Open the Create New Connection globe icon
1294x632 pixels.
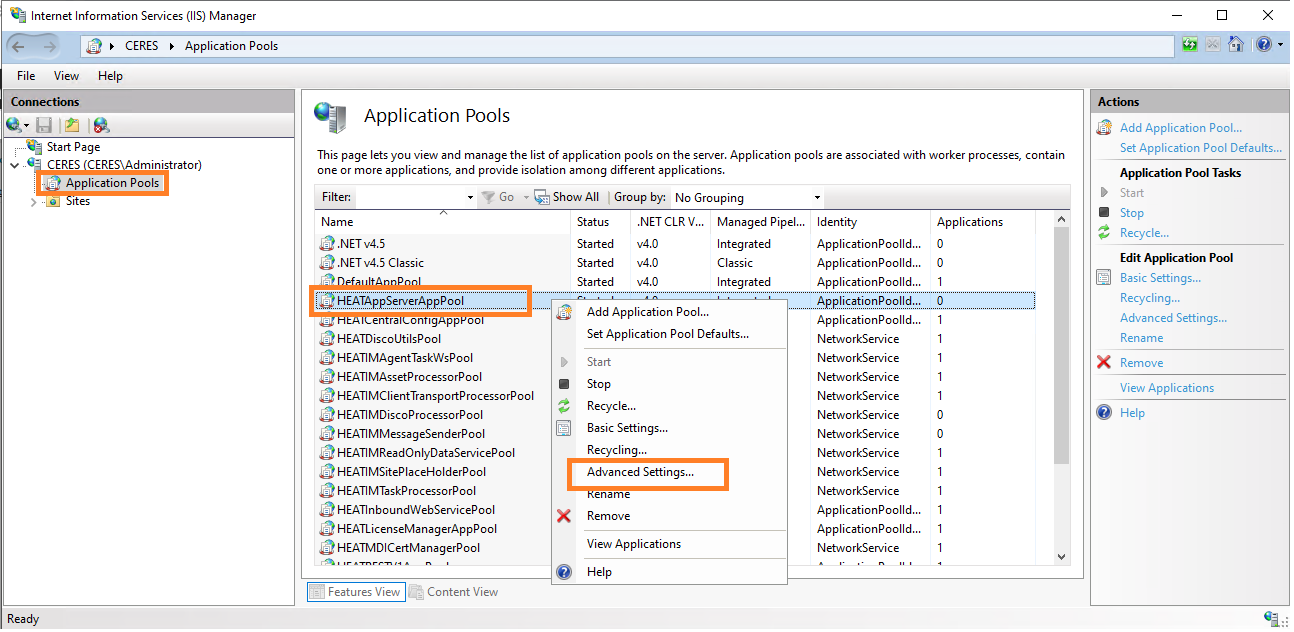[x=13, y=125]
